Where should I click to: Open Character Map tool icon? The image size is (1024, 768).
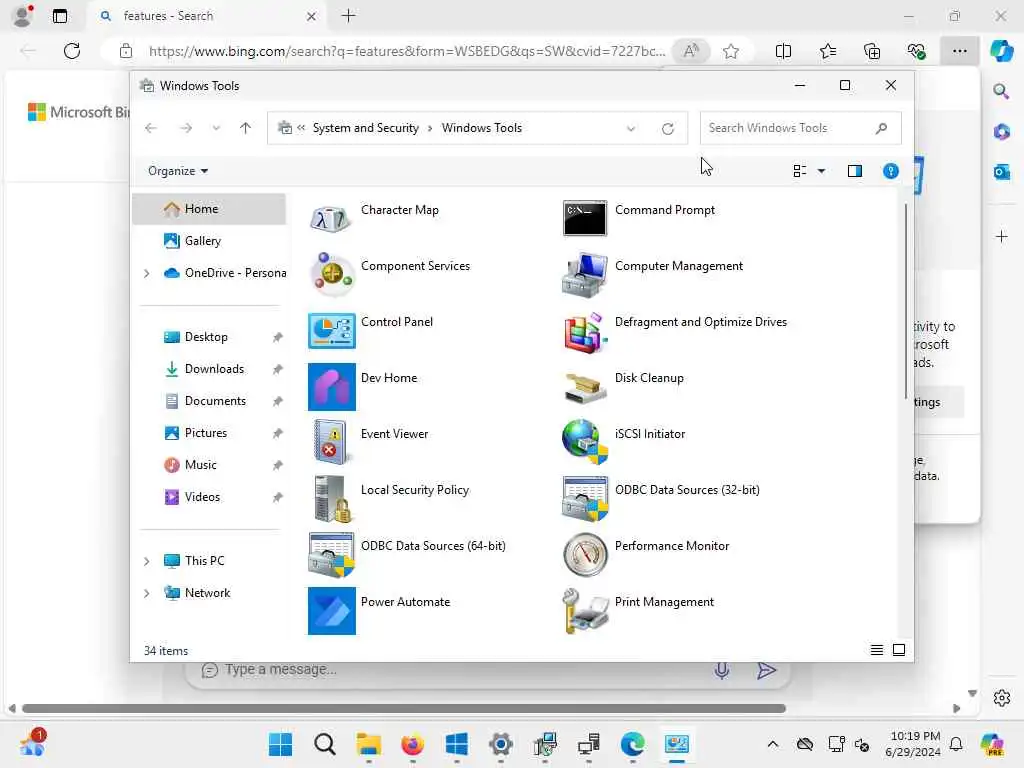pyautogui.click(x=331, y=218)
